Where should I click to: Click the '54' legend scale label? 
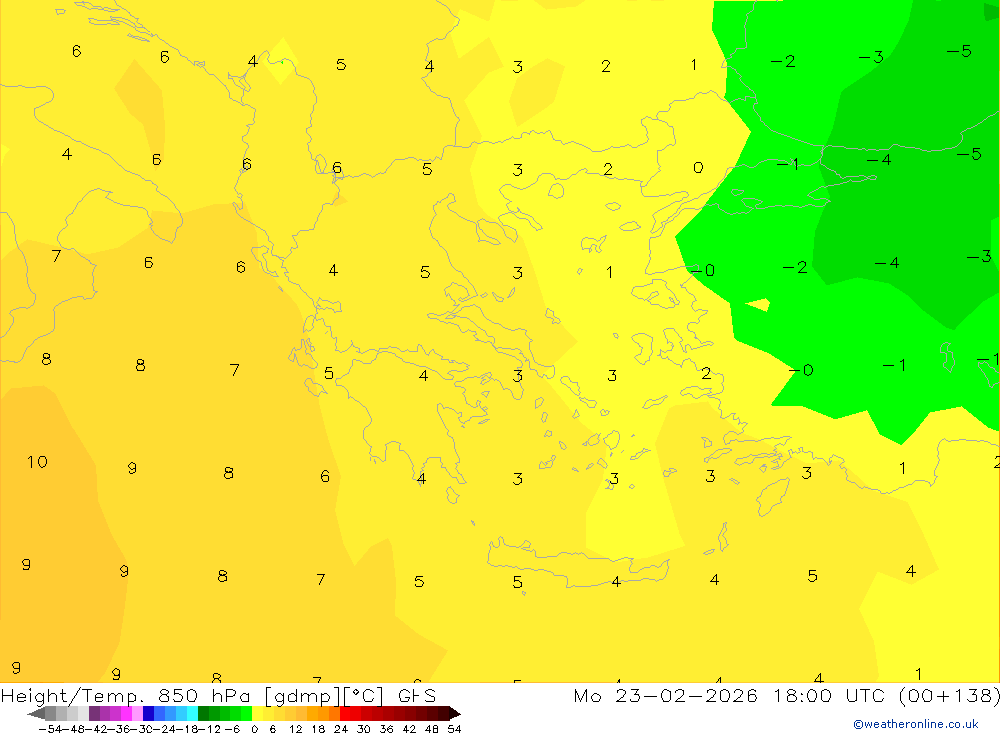(x=454, y=729)
